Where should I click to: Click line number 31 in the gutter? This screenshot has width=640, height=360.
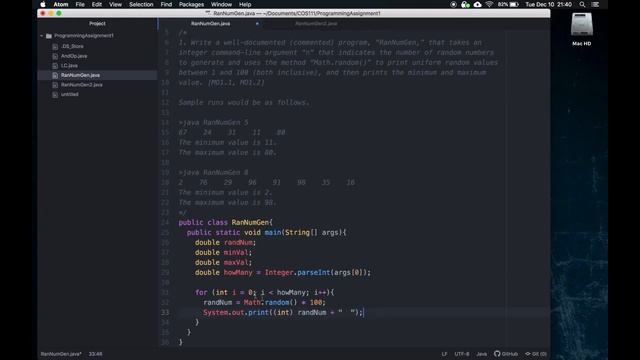click(165, 292)
